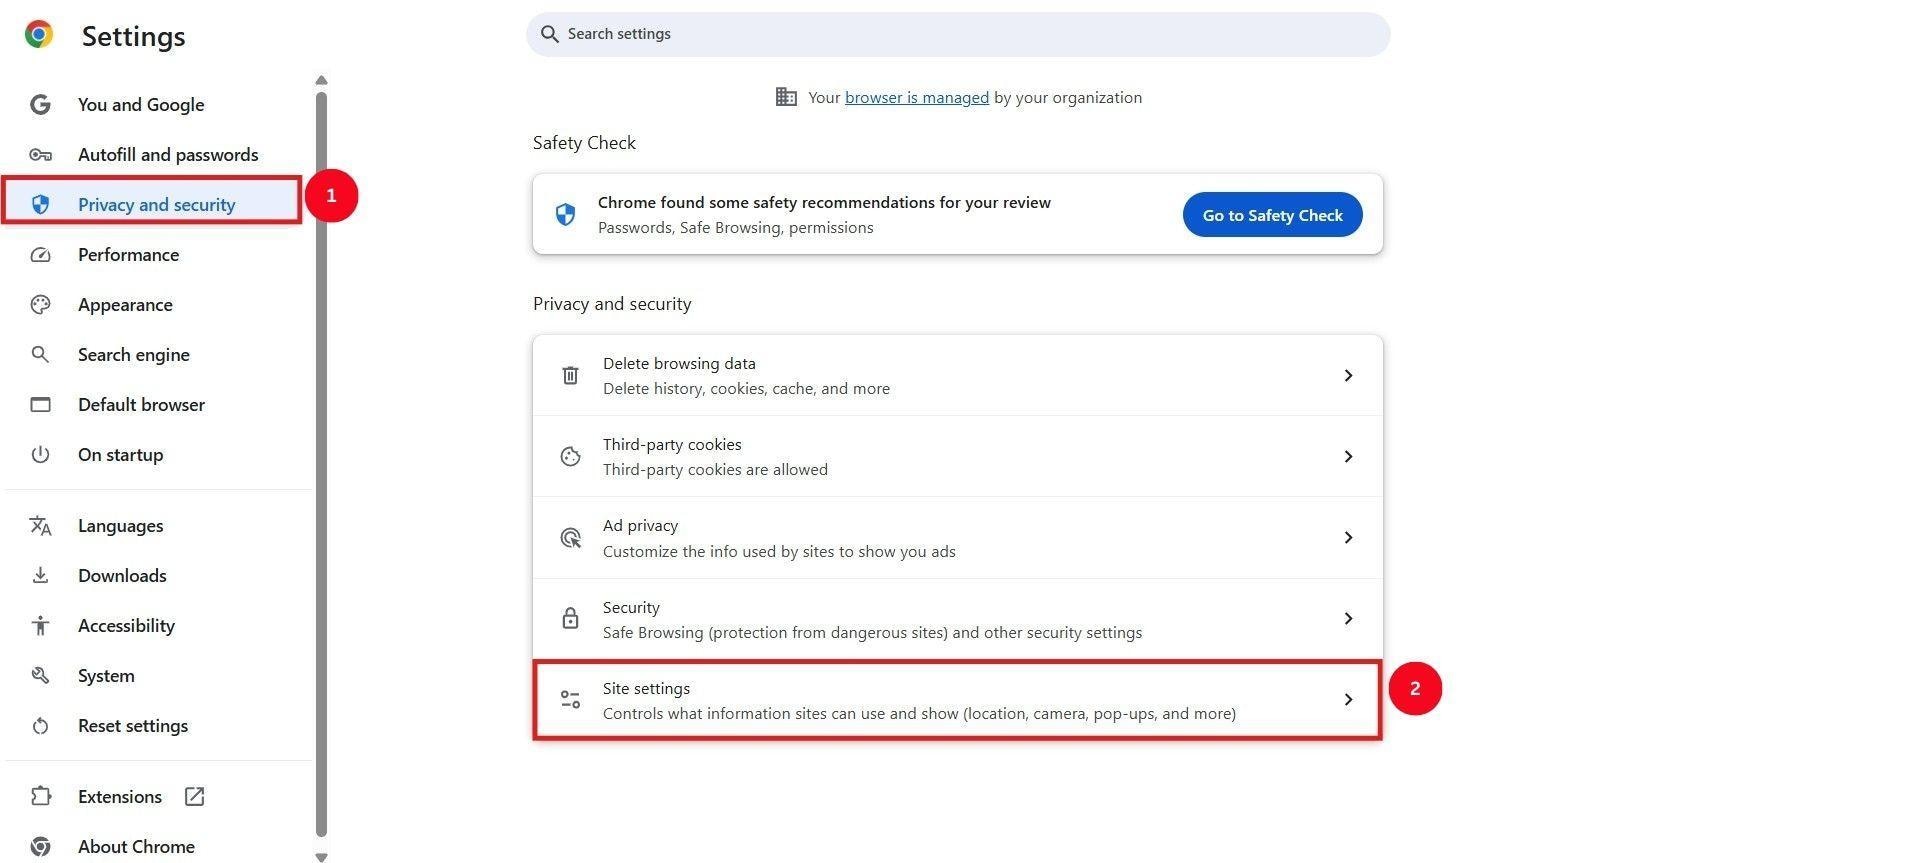Expand the Site settings row chevron
Image resolution: width=1917 pixels, height=863 pixels.
(x=1348, y=699)
